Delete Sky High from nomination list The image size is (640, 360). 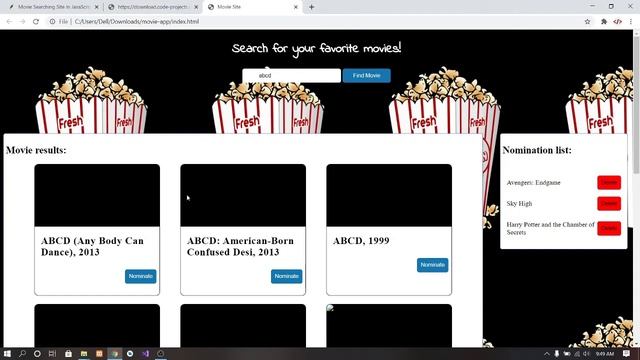(x=609, y=203)
